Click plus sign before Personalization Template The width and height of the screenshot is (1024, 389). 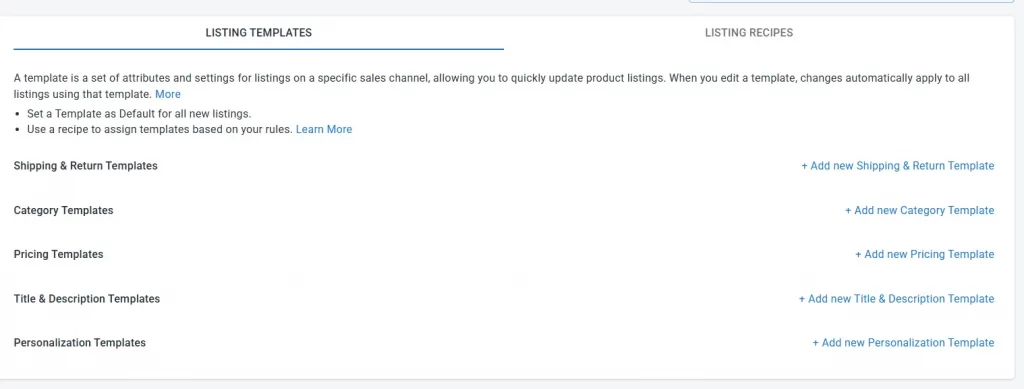[x=816, y=343]
